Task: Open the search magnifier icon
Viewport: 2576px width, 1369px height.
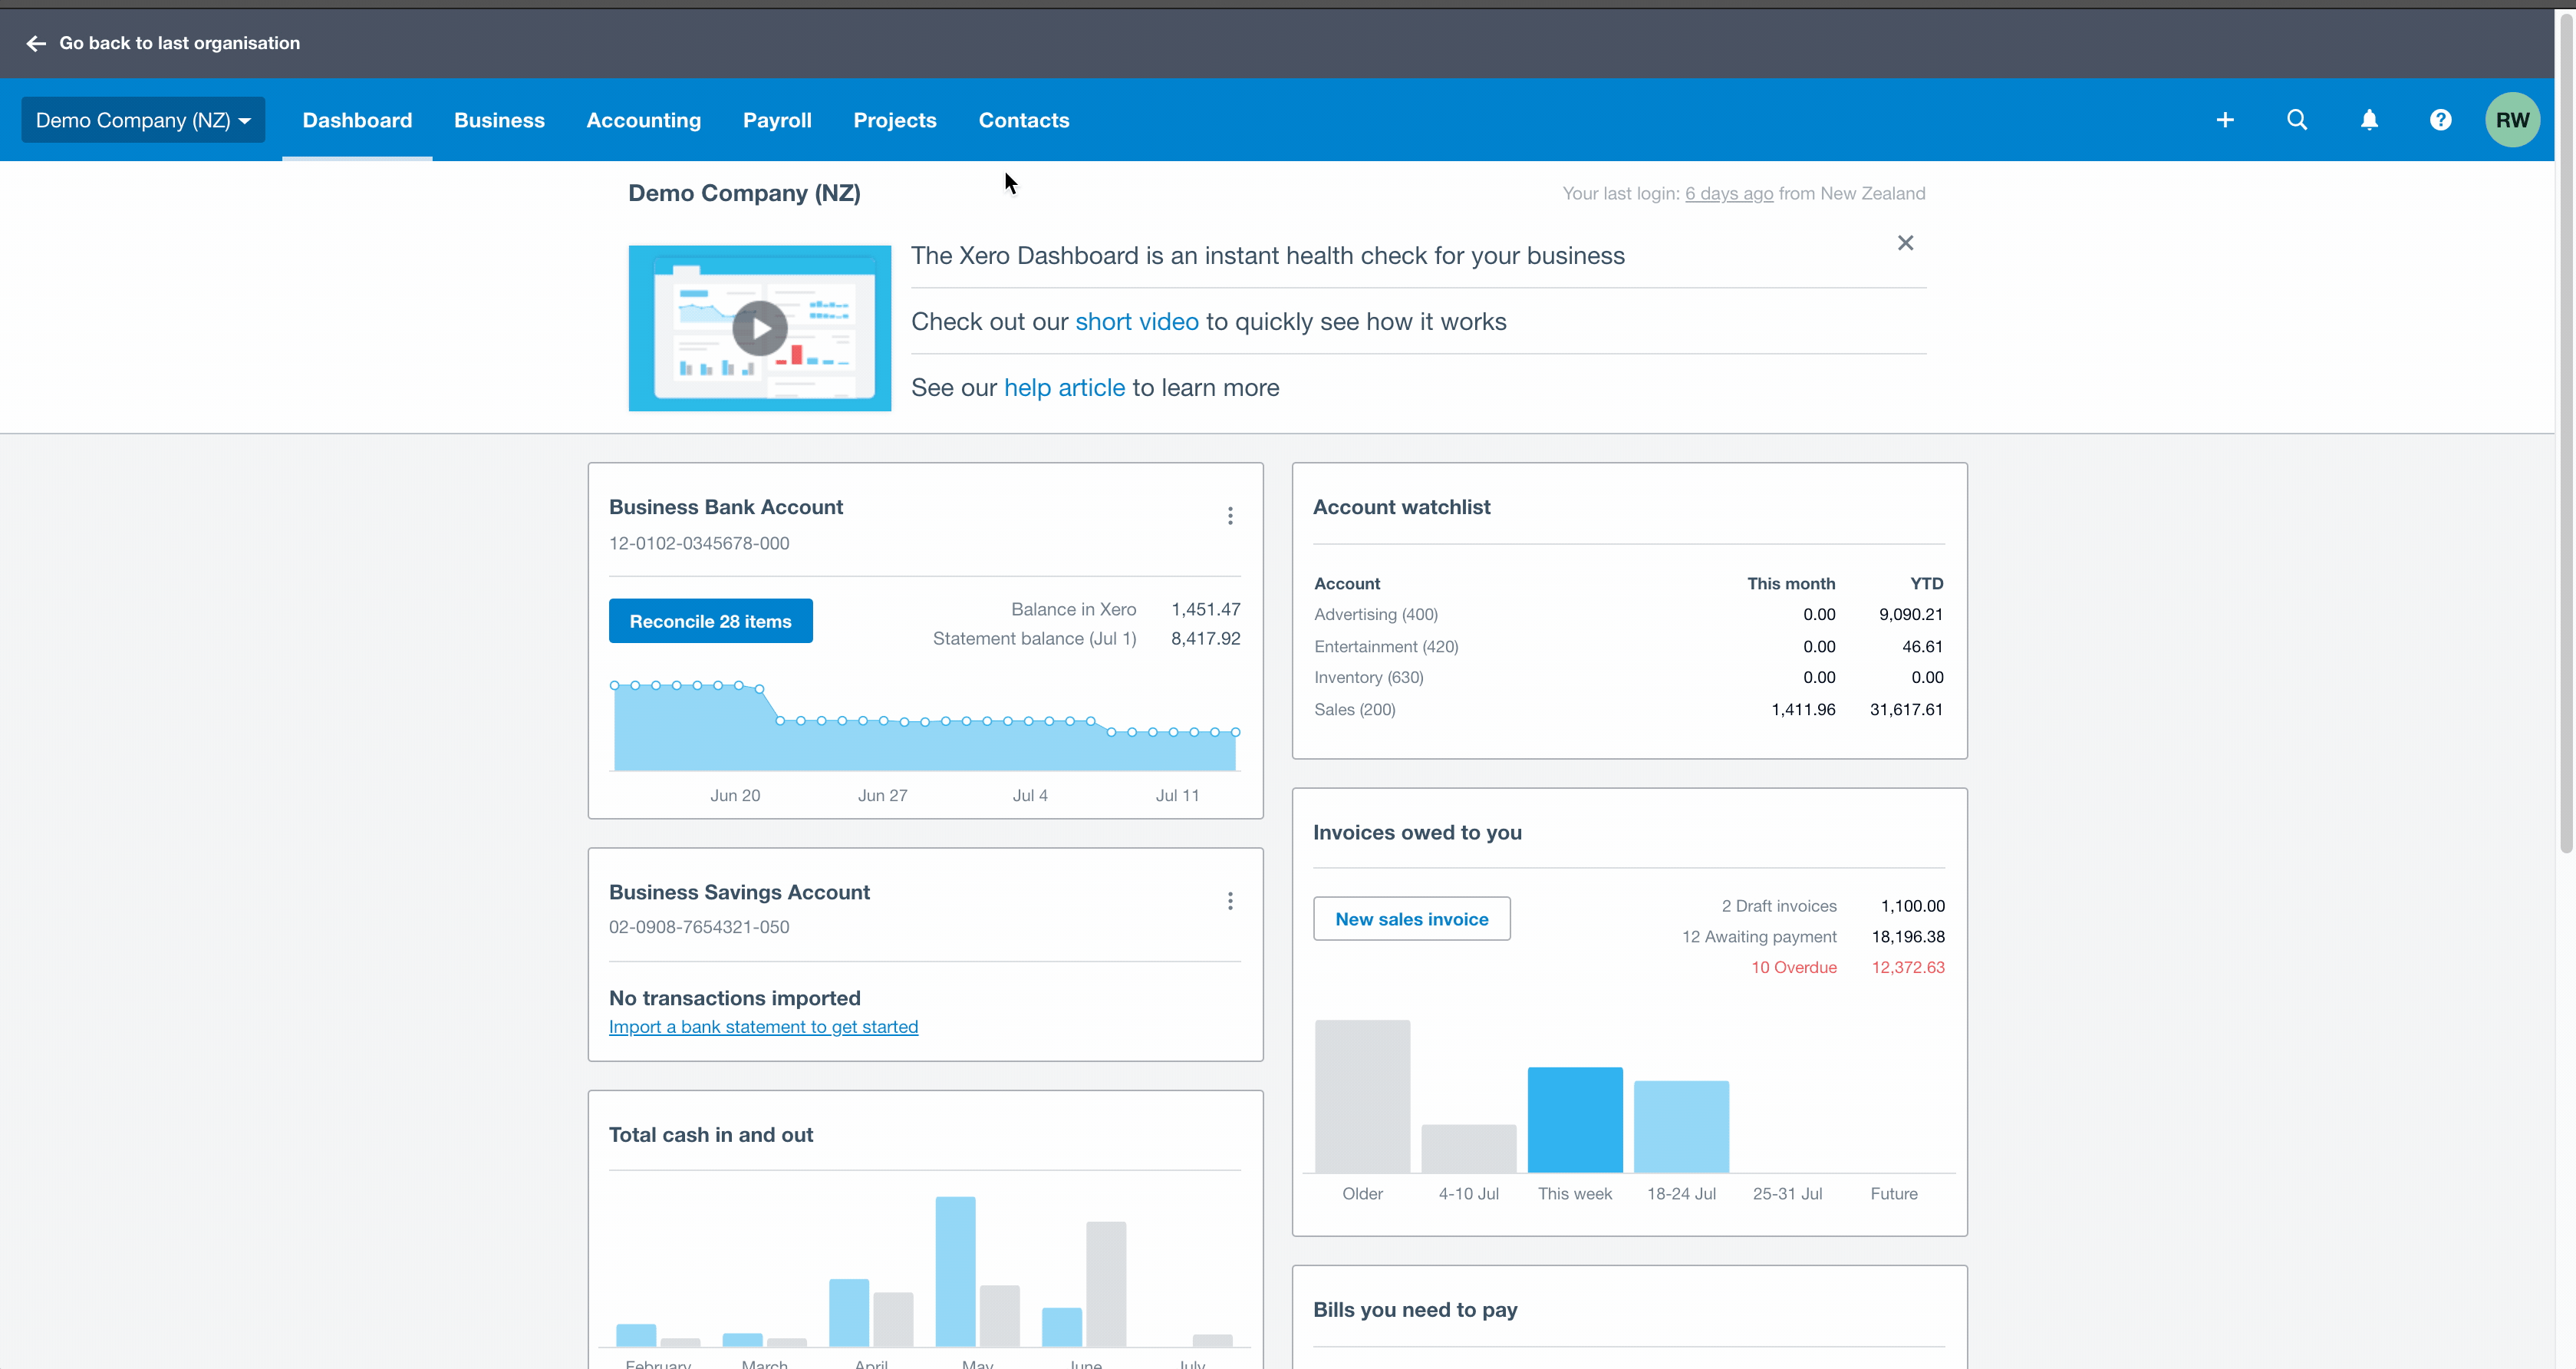Action: (x=2297, y=120)
